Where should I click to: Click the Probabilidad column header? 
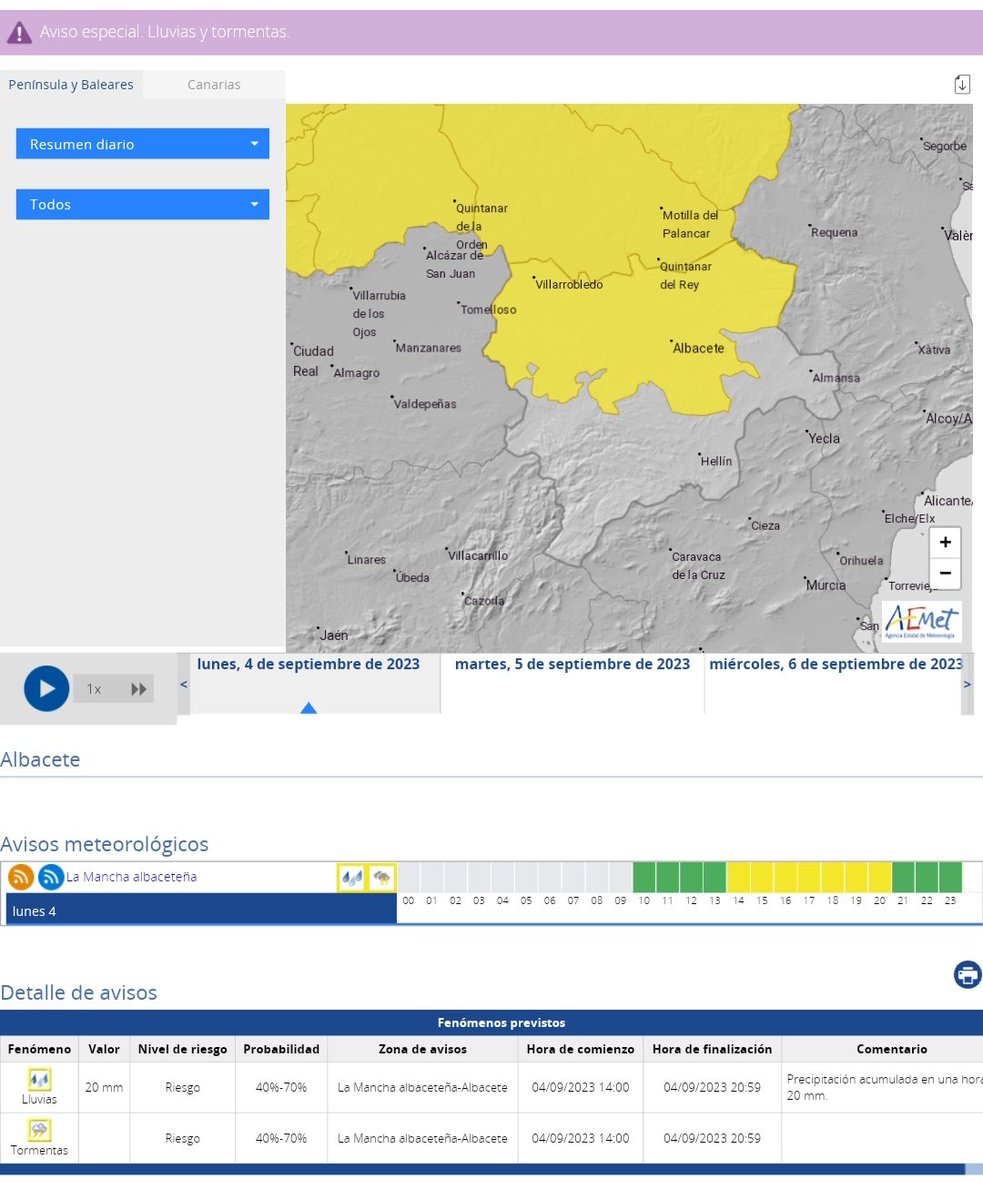(x=281, y=1049)
